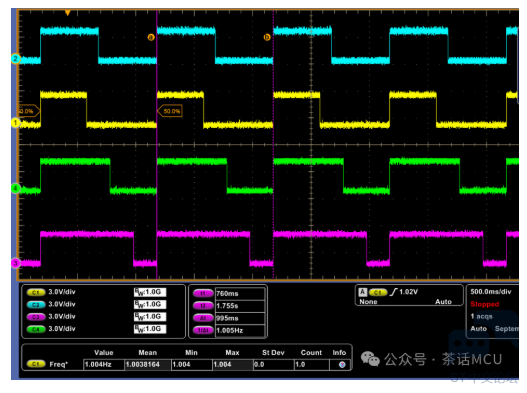Click the trigger source C1 badge
The width and height of the screenshot is (527, 393).
click(x=378, y=292)
